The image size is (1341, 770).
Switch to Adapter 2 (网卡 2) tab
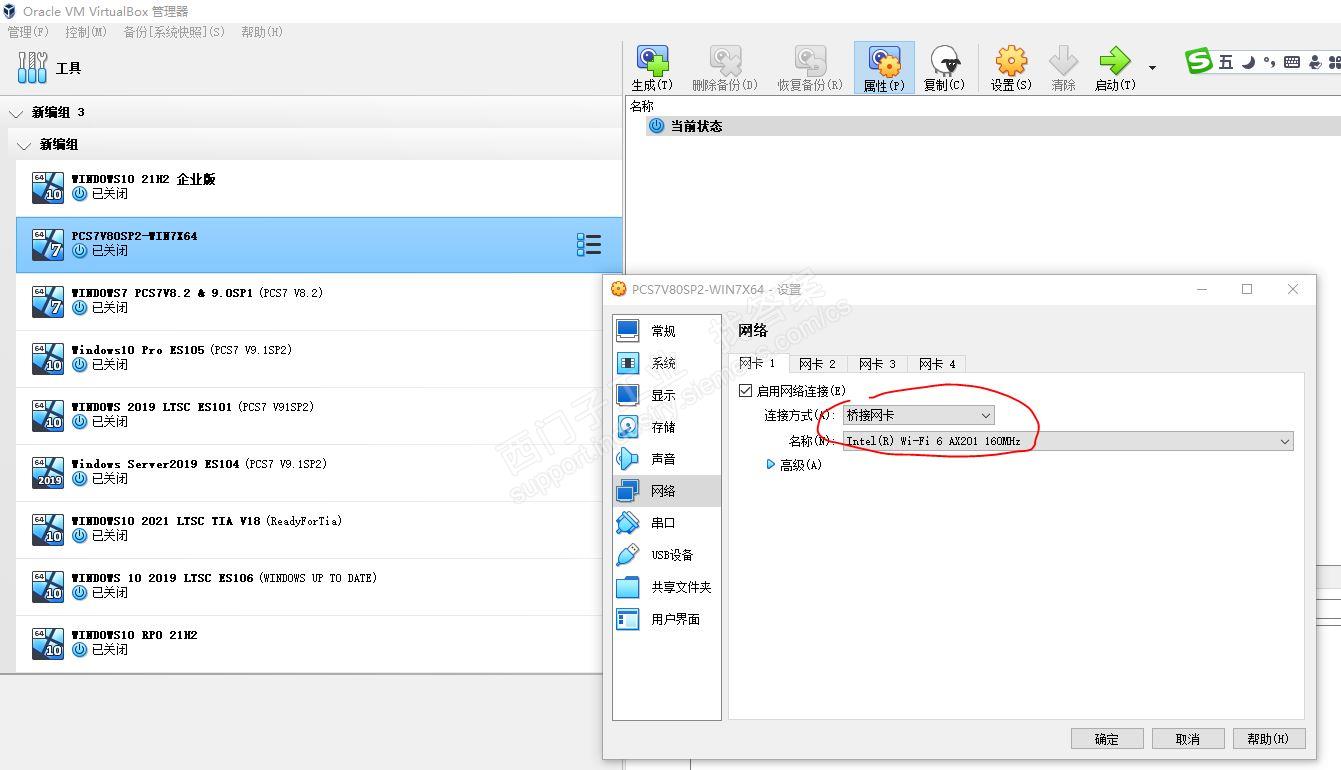click(x=817, y=364)
